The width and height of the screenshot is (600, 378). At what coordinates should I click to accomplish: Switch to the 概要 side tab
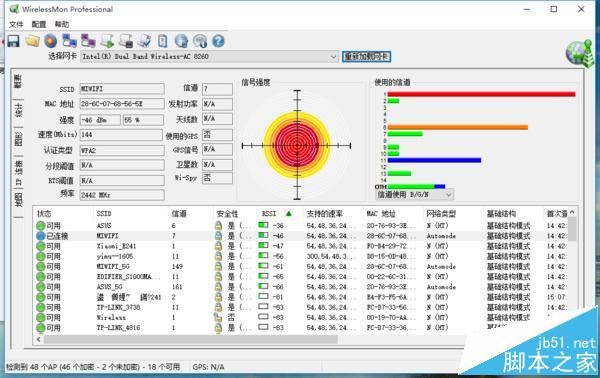18,81
